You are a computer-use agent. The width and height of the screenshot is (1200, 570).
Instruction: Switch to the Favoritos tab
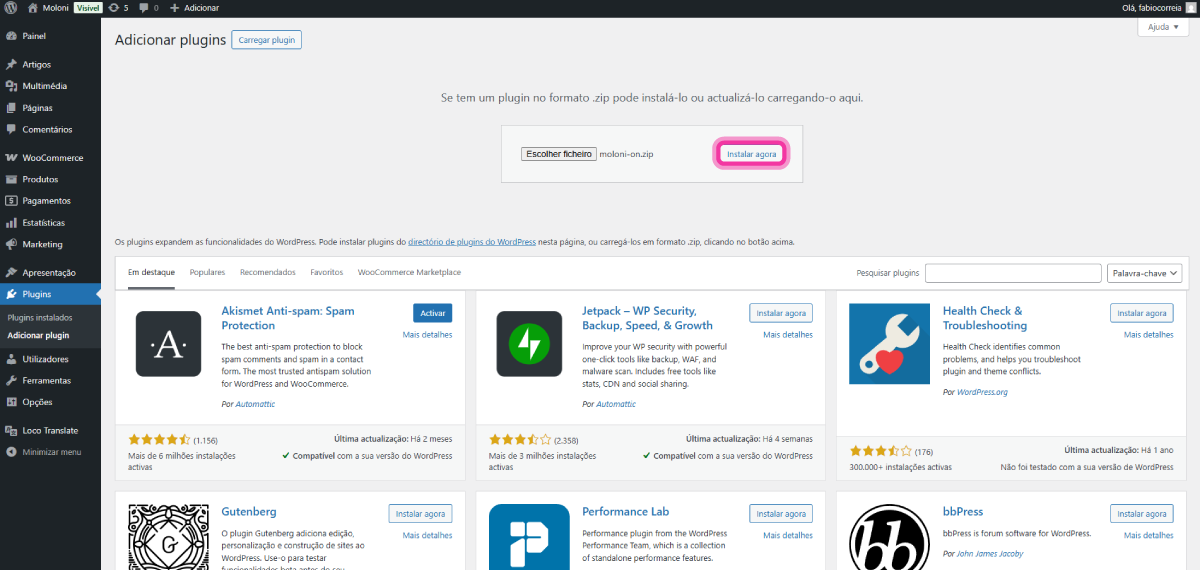point(327,272)
